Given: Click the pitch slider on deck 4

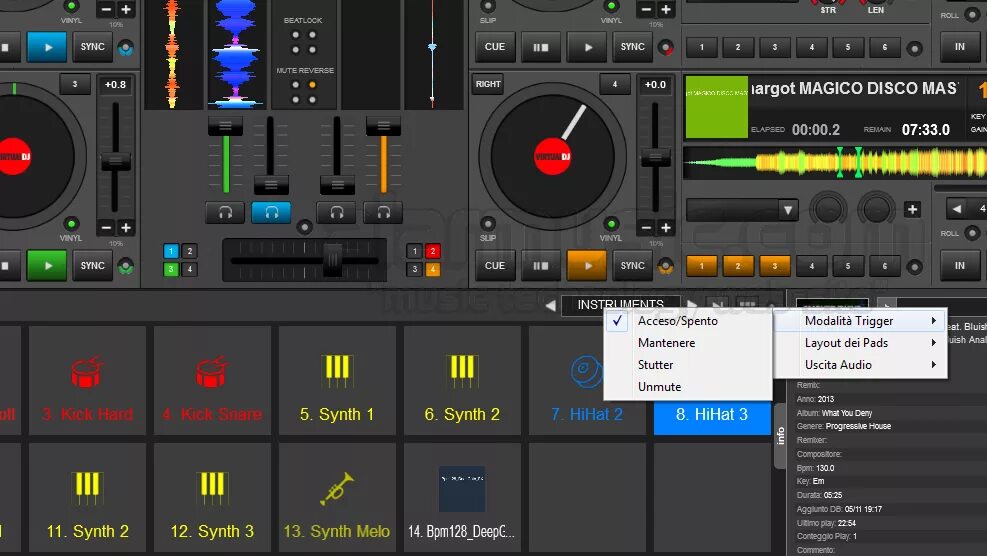Looking at the screenshot, I should pyautogui.click(x=655, y=157).
